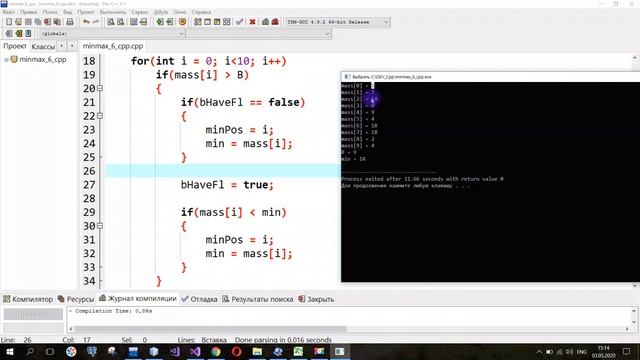Select the minmax_6_cpp.cpp editor tab
The height and width of the screenshot is (360, 640).
tap(113, 46)
